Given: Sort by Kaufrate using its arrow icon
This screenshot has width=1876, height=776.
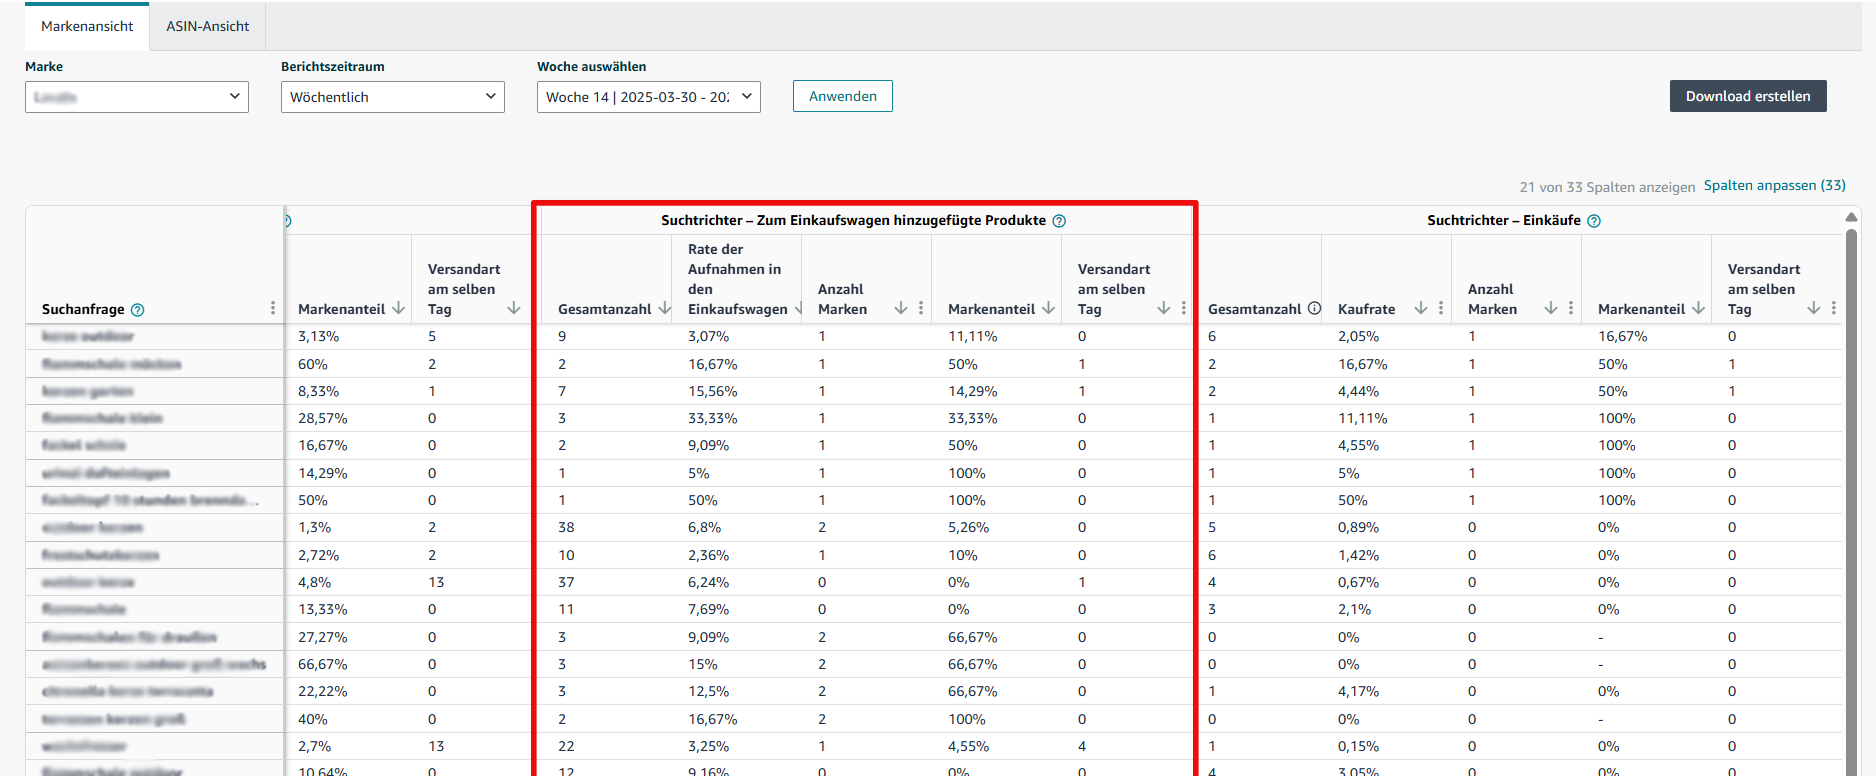Looking at the screenshot, I should click(x=1421, y=308).
